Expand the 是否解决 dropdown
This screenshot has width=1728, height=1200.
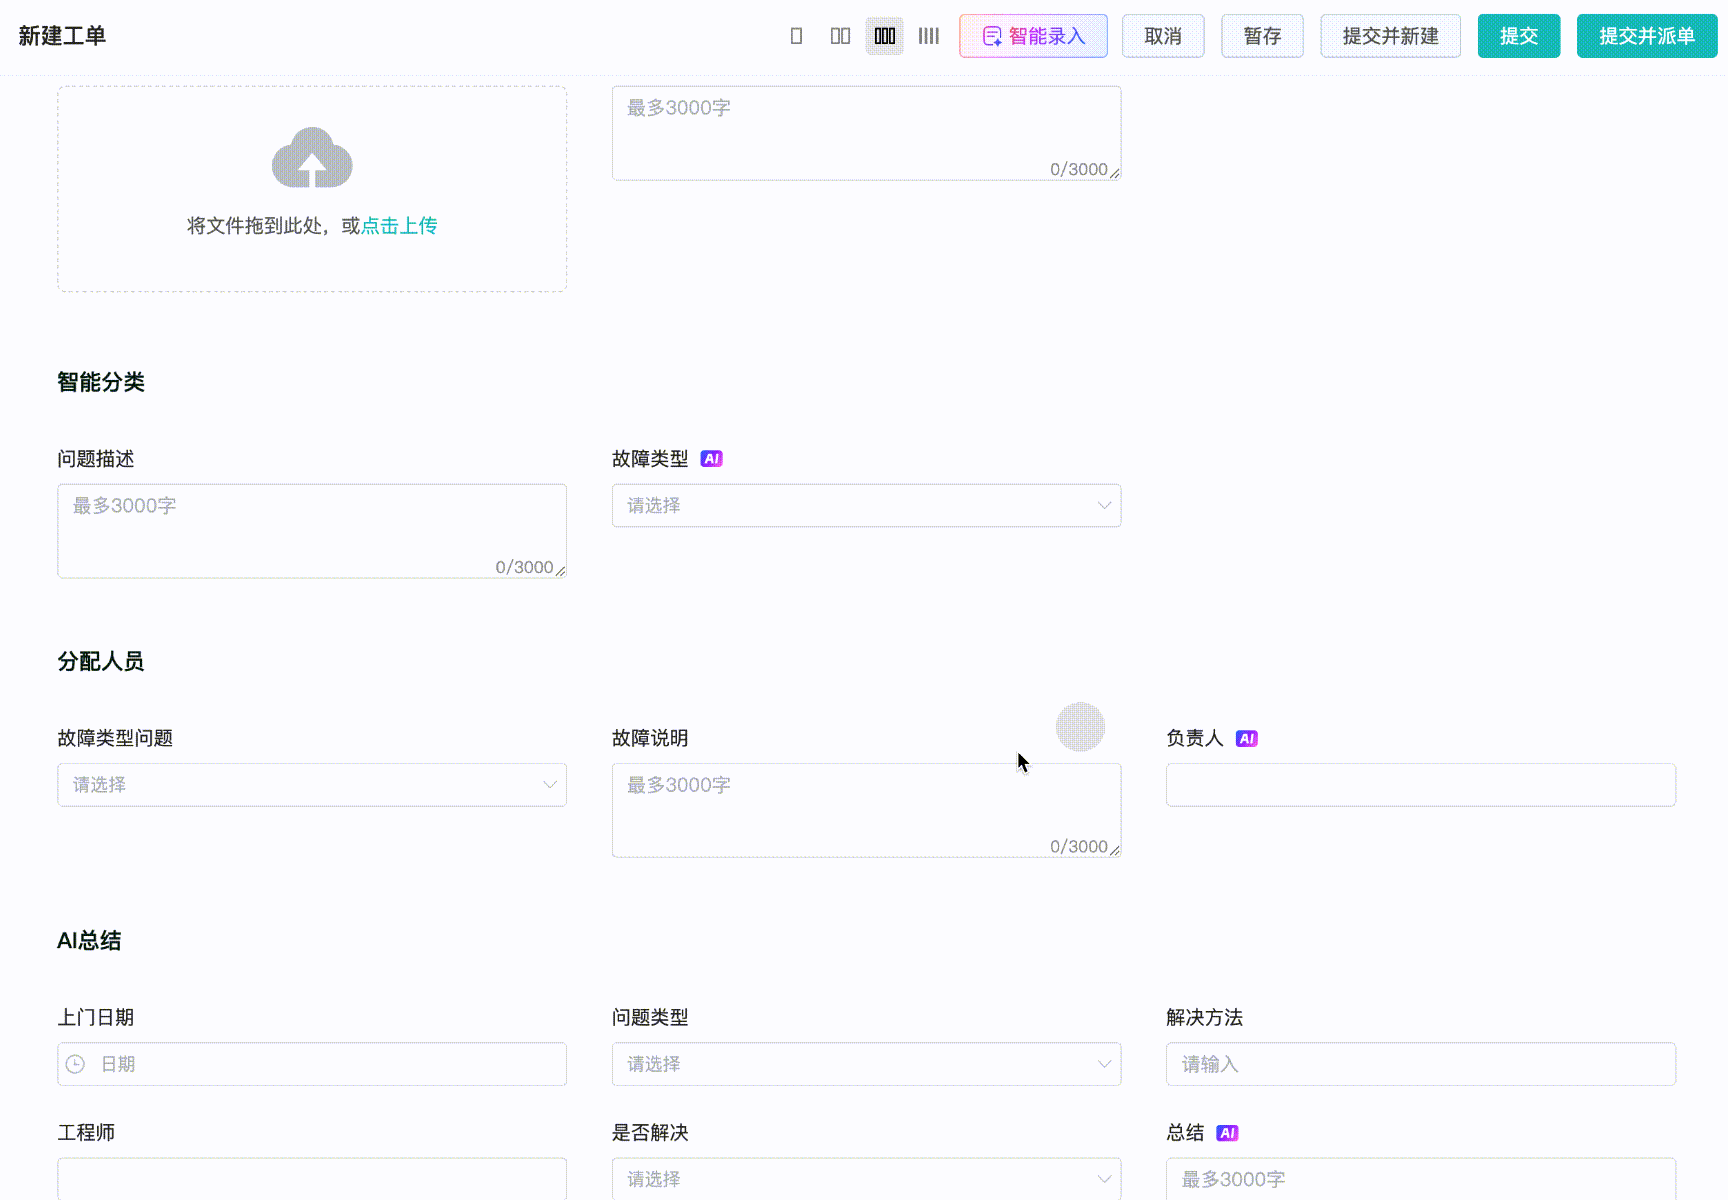pos(866,1179)
